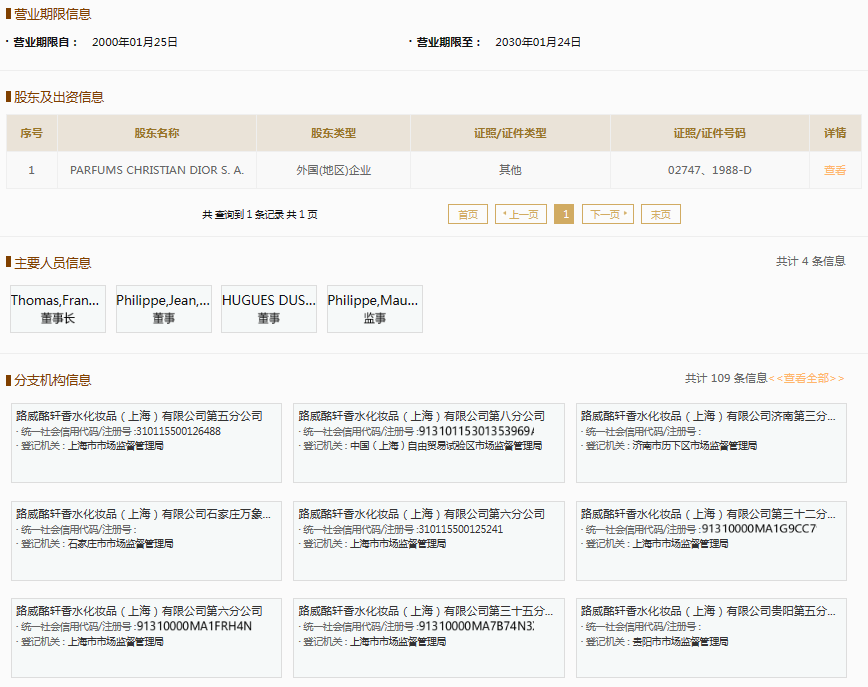Open the 第八分公司 branch card

pos(428,442)
